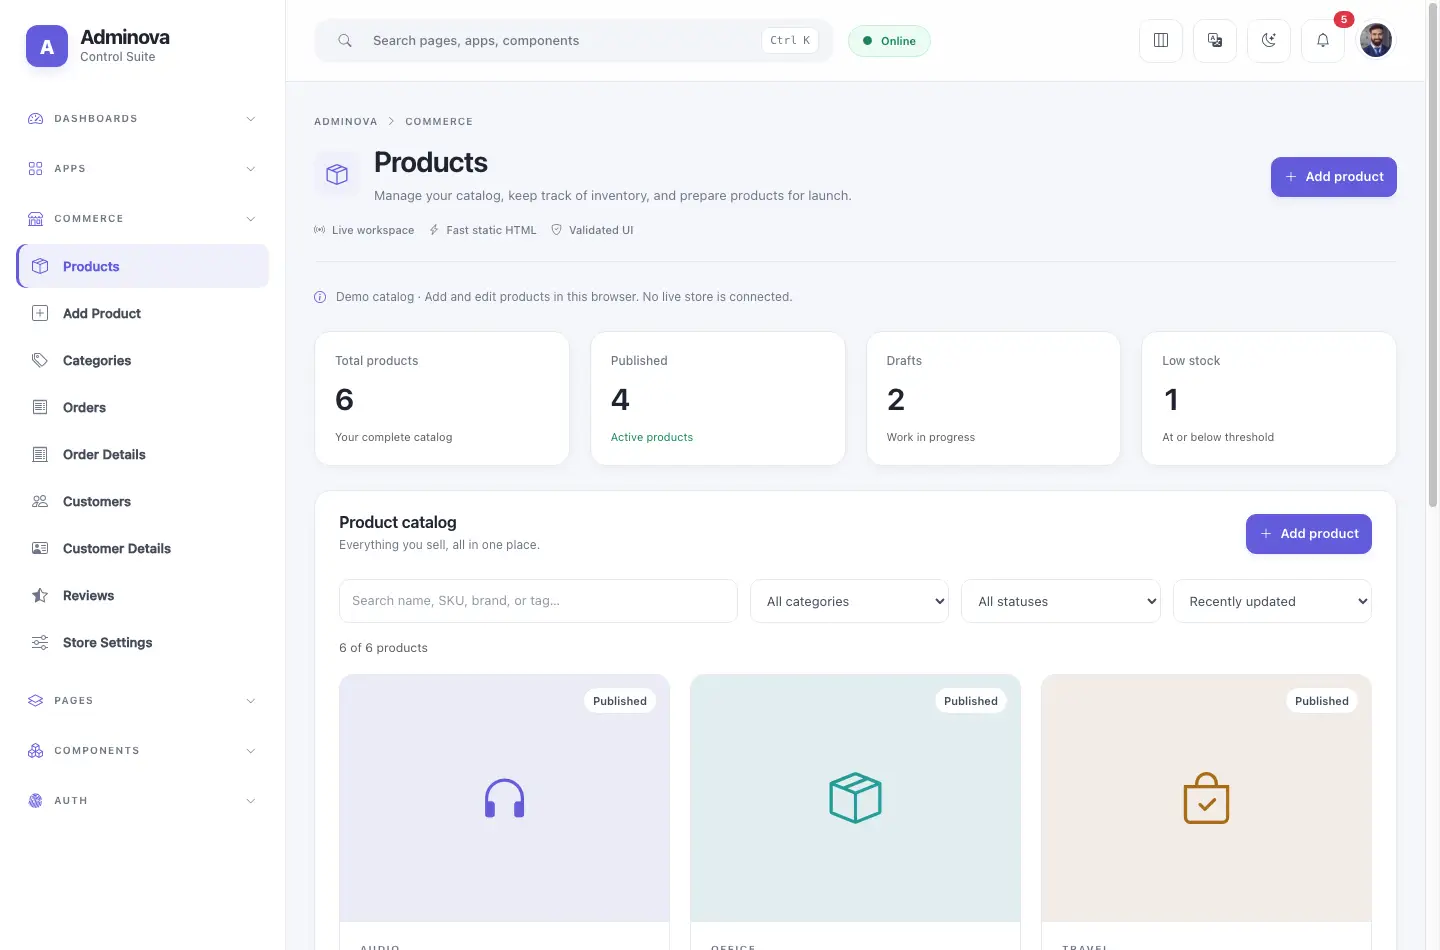Expand the Auth section chevron
Screen dimensions: 1440x950
[x=251, y=801]
